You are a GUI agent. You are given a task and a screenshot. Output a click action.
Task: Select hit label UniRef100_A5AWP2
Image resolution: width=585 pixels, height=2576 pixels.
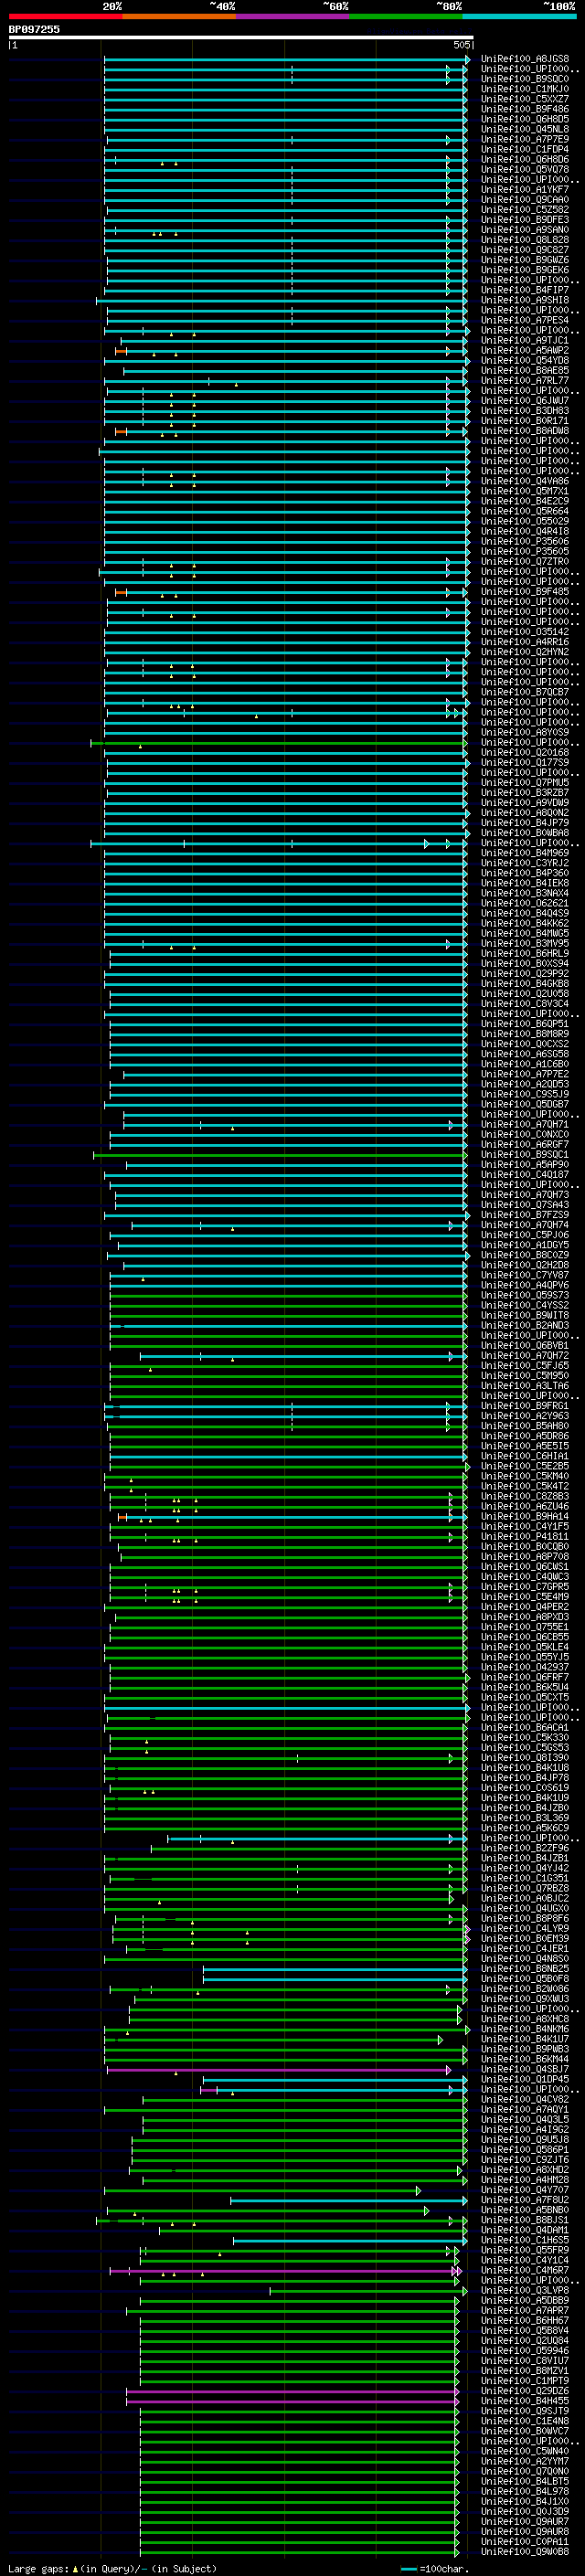pyautogui.click(x=525, y=350)
